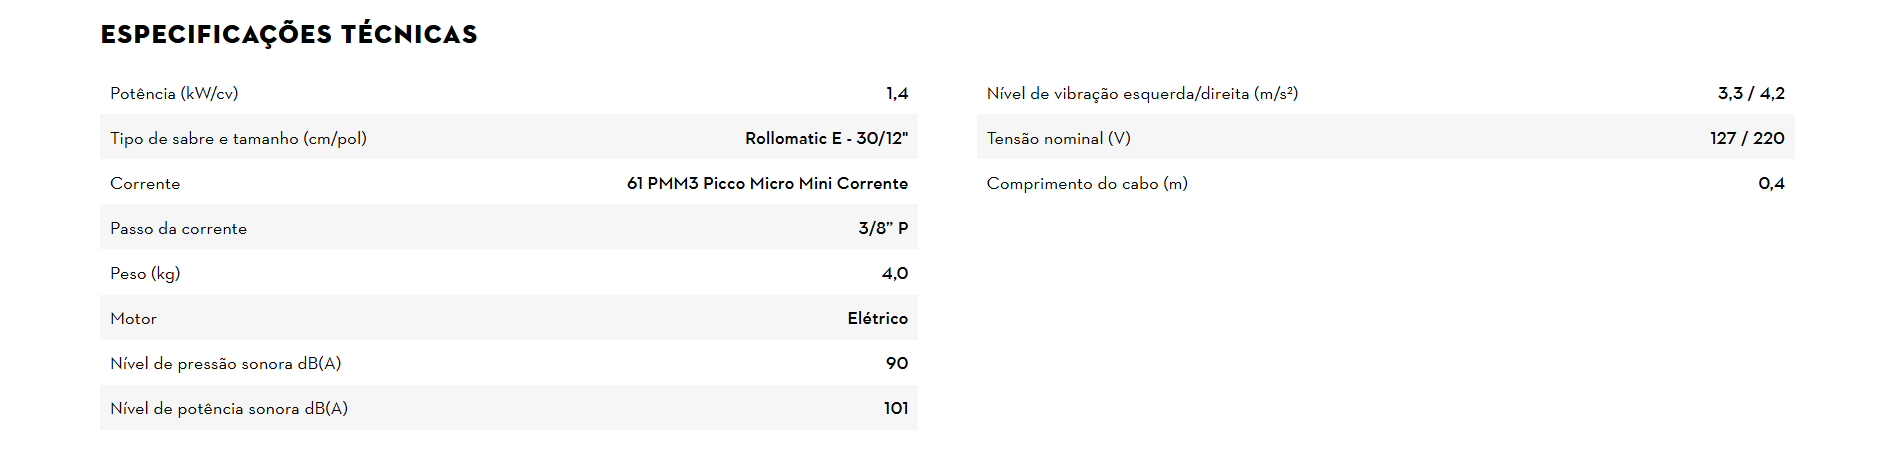Click the Passo da corrente label
The image size is (1902, 453).
click(178, 228)
